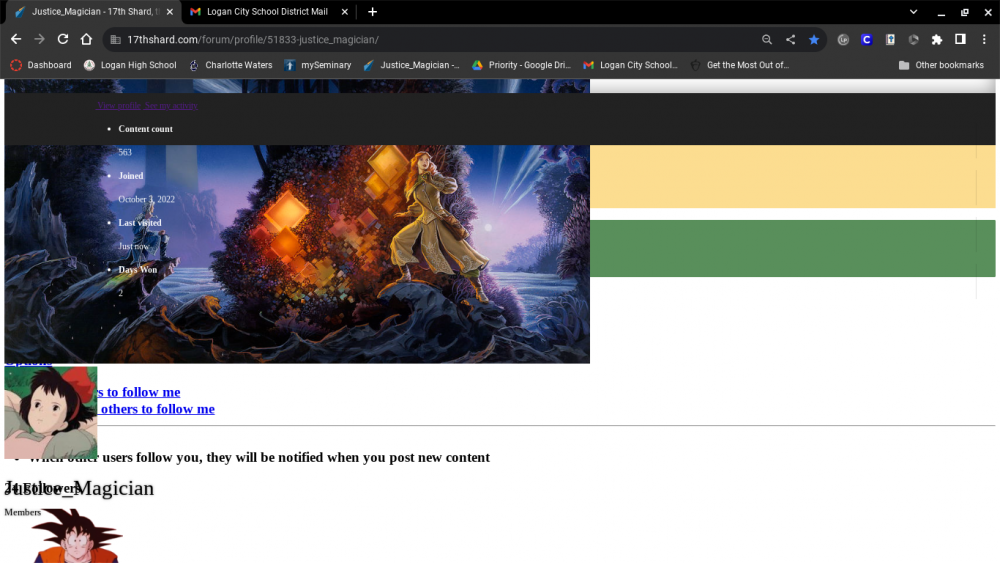This screenshot has height=563, width=1000.
Task: Click the green banner block
Action: [792, 249]
